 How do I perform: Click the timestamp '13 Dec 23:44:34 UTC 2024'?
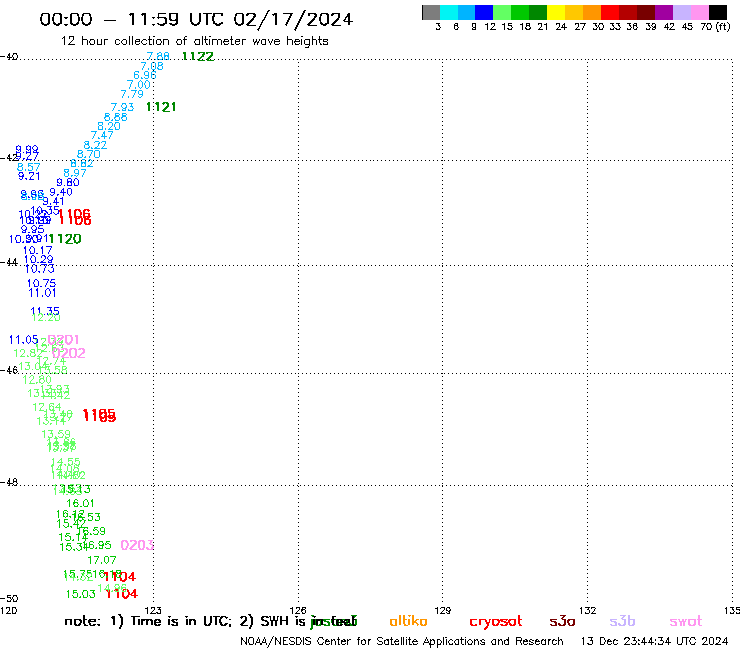click(655, 642)
